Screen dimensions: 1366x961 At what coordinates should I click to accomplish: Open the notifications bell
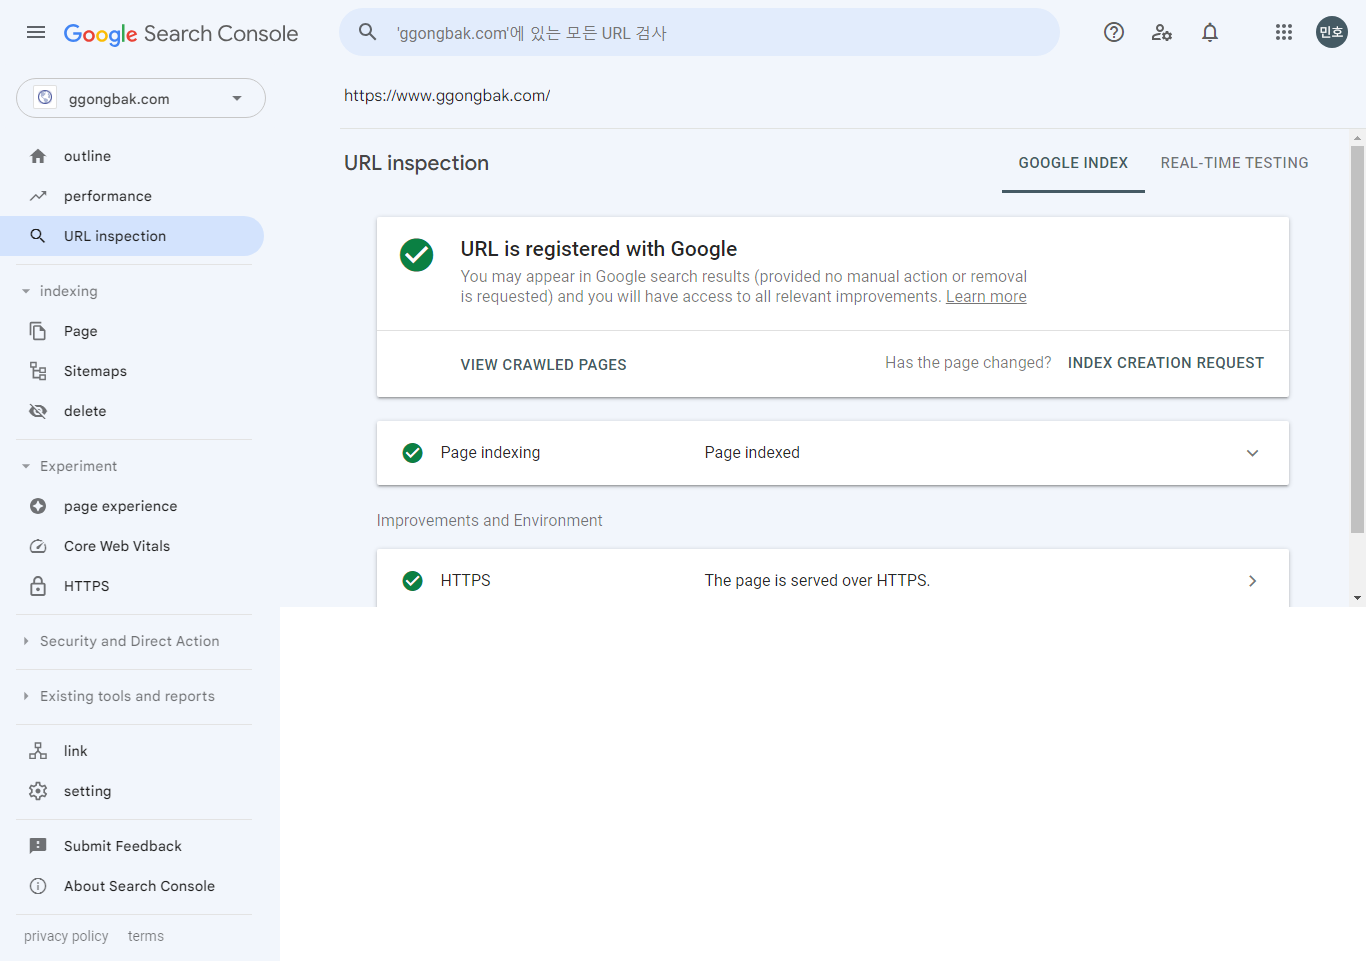(x=1209, y=33)
